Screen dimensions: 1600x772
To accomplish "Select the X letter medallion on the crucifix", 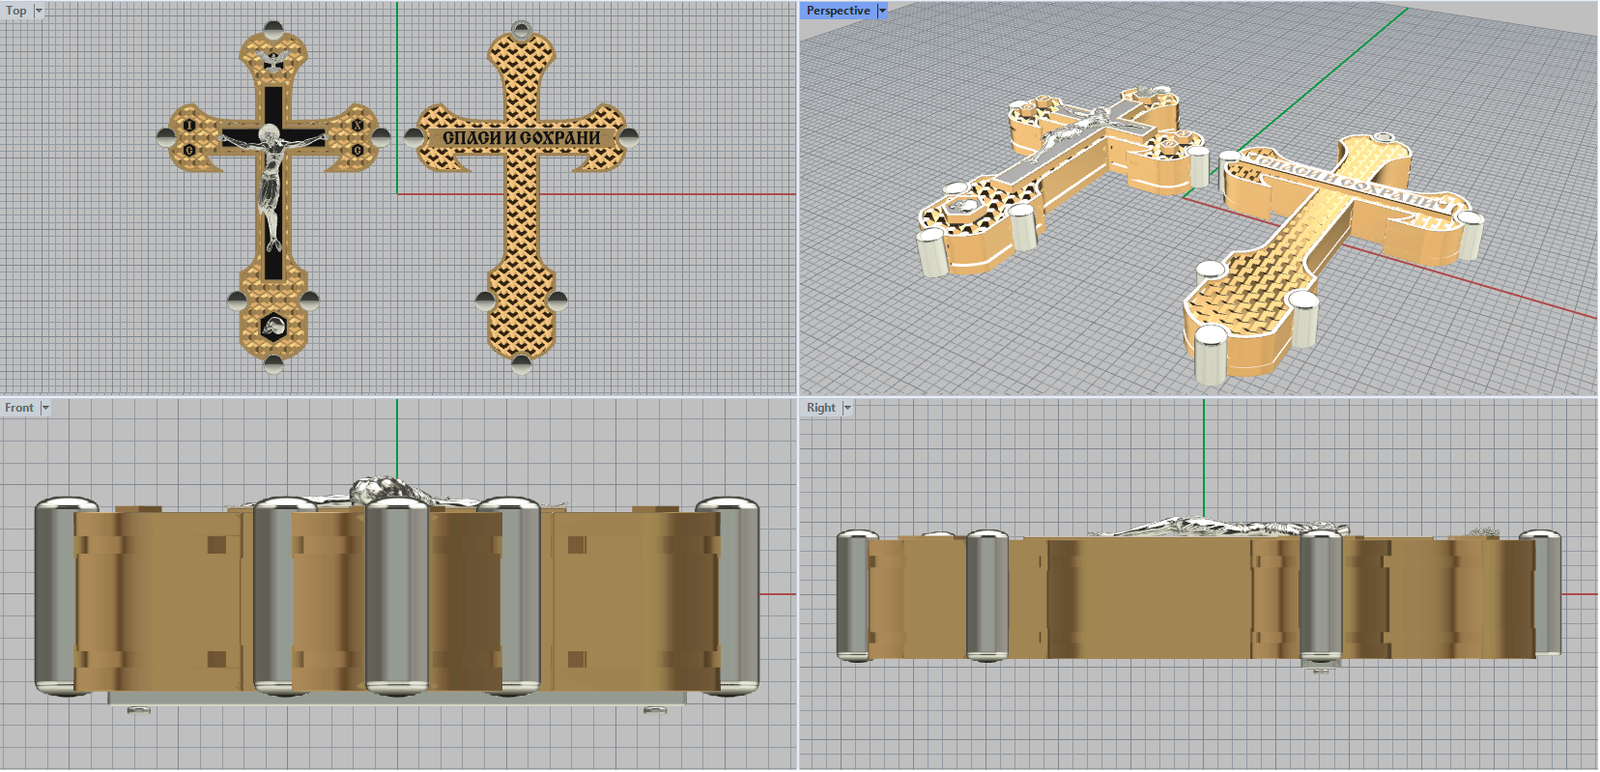I will (357, 126).
